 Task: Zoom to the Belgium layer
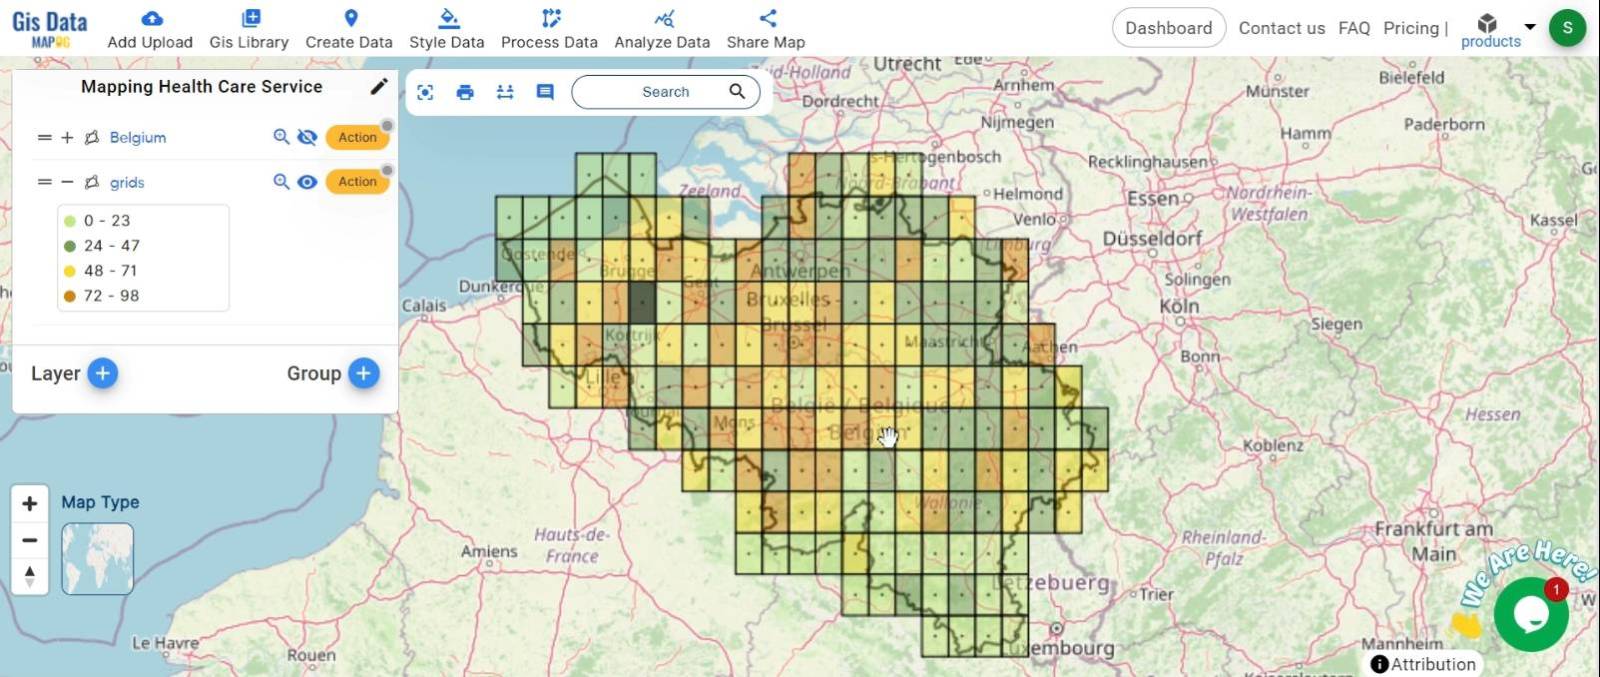coord(281,137)
